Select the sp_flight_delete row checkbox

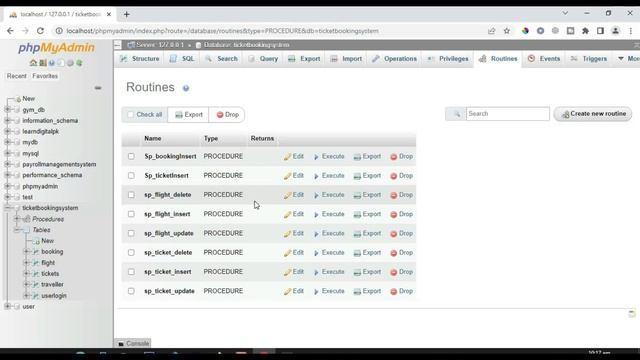[131, 195]
